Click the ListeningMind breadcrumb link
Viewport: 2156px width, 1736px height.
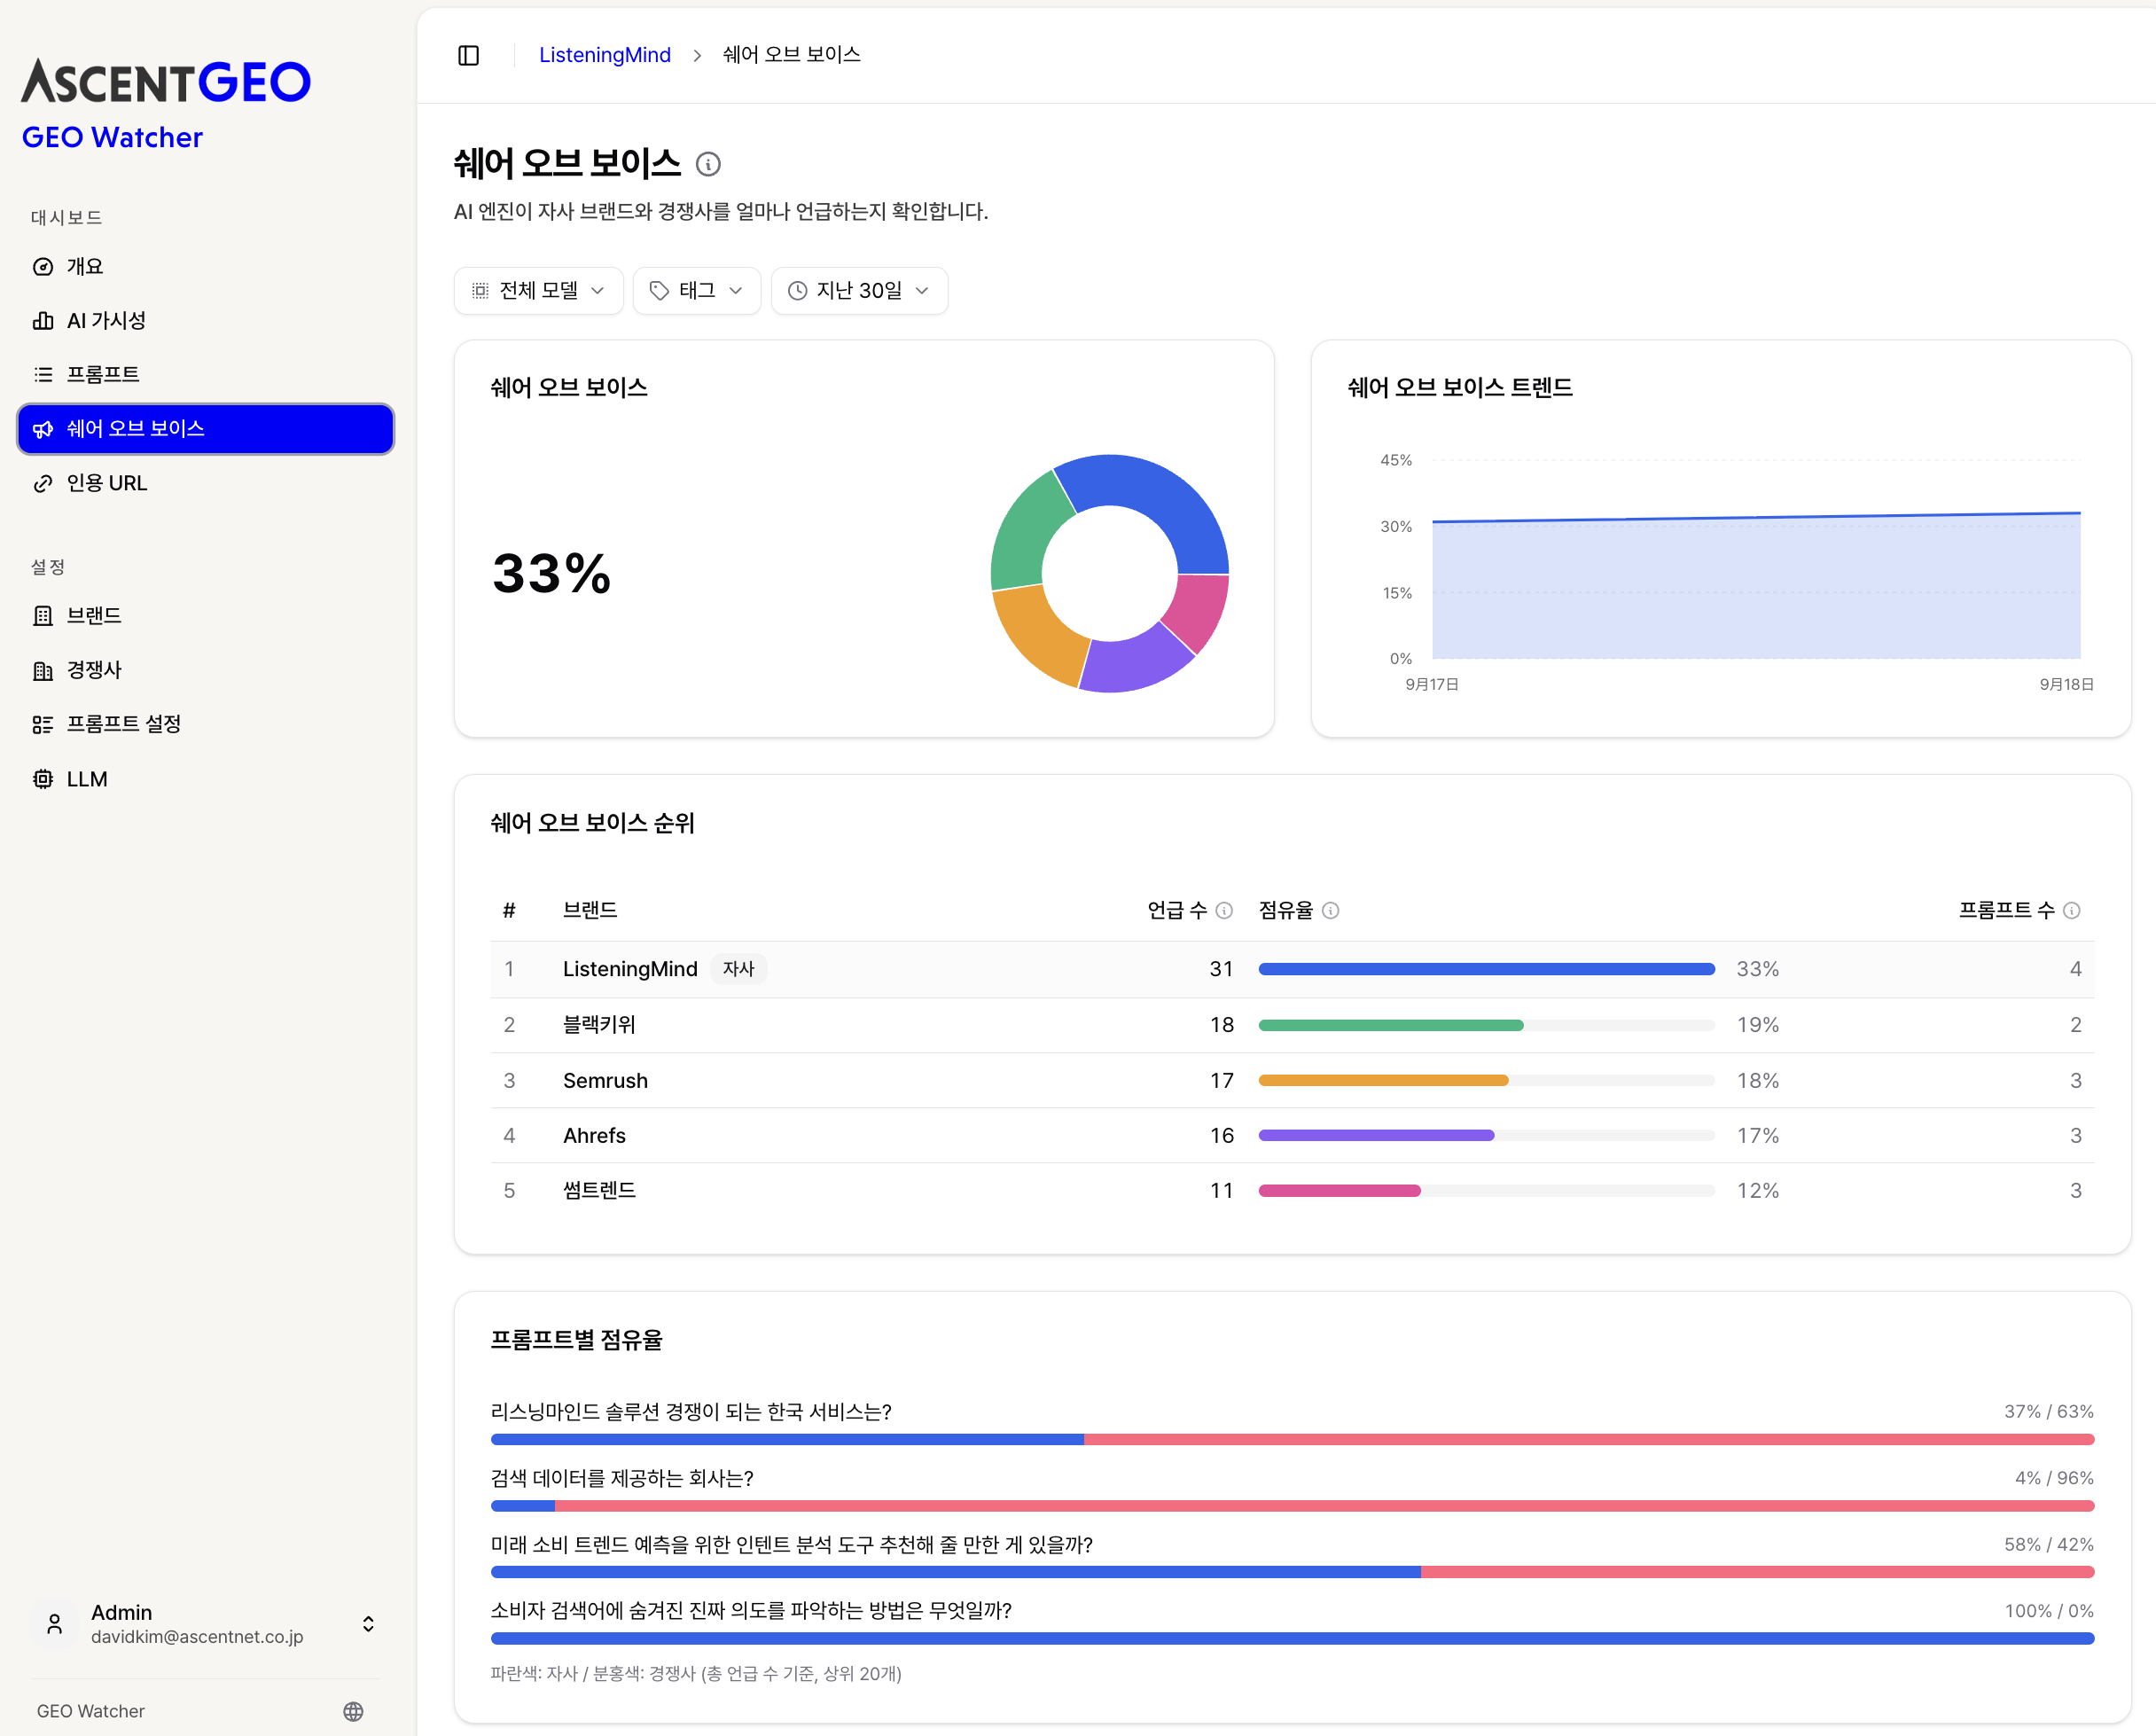(x=605, y=55)
